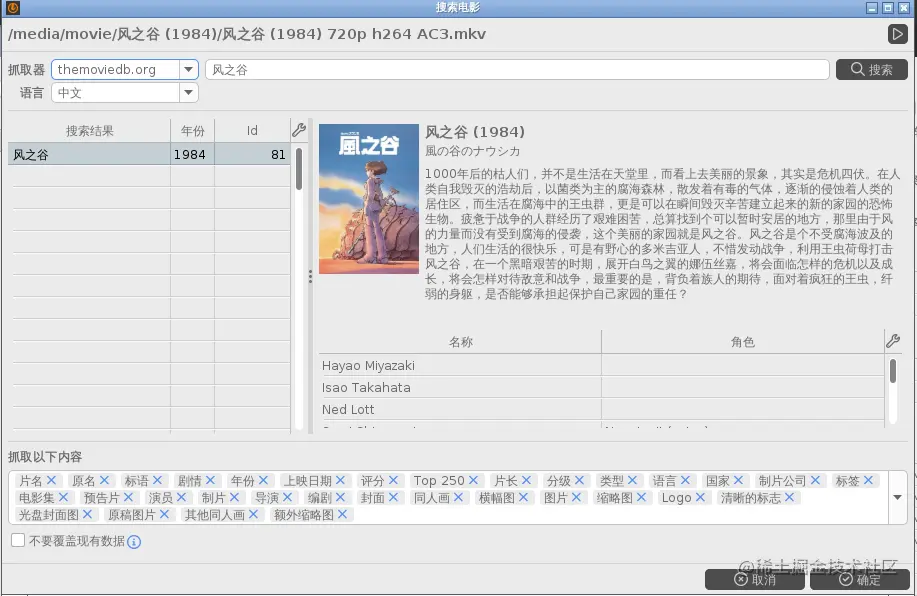
Task: Click the 风之谷 movie poster thumbnail
Action: point(368,199)
